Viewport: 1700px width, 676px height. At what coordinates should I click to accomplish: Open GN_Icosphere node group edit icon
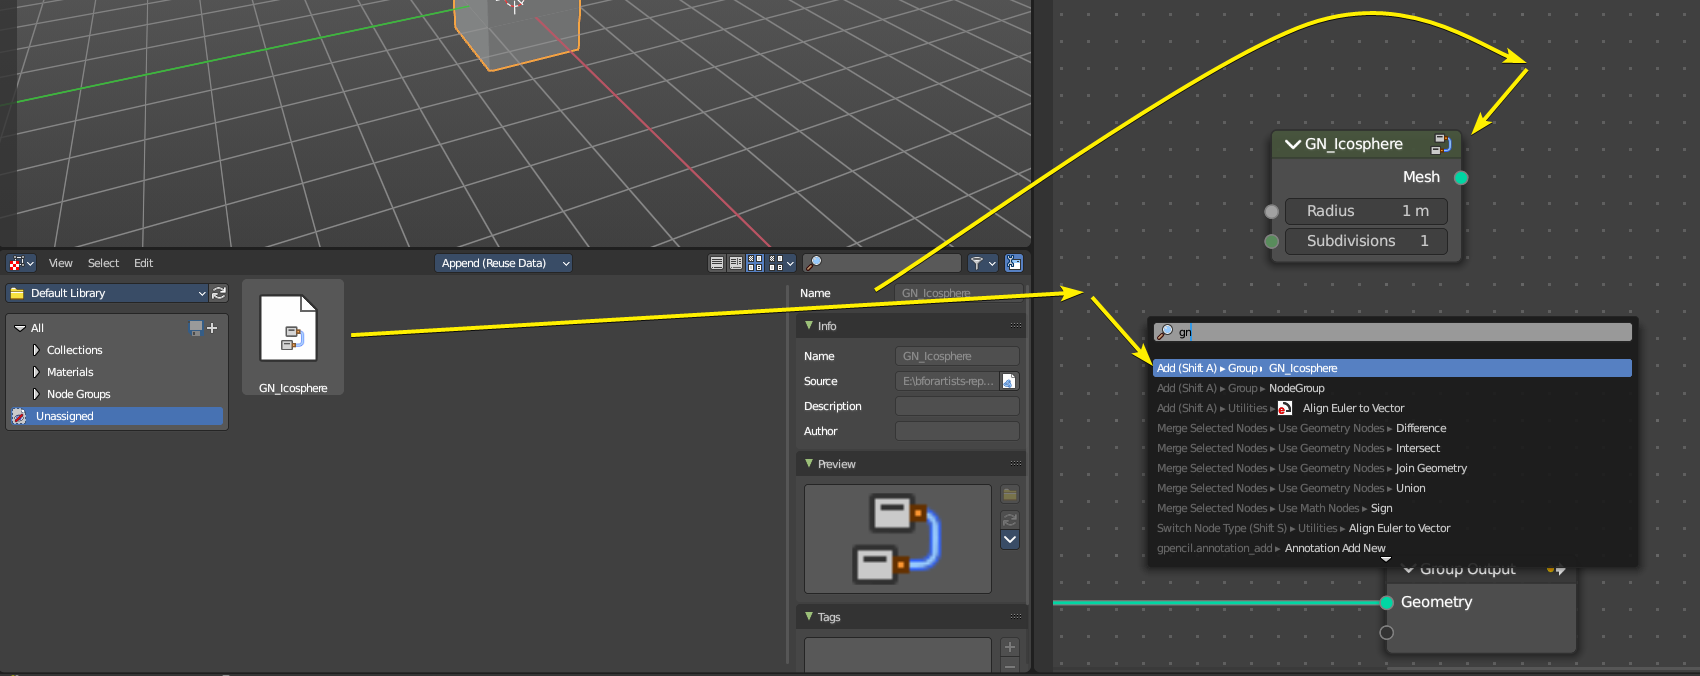1441,144
